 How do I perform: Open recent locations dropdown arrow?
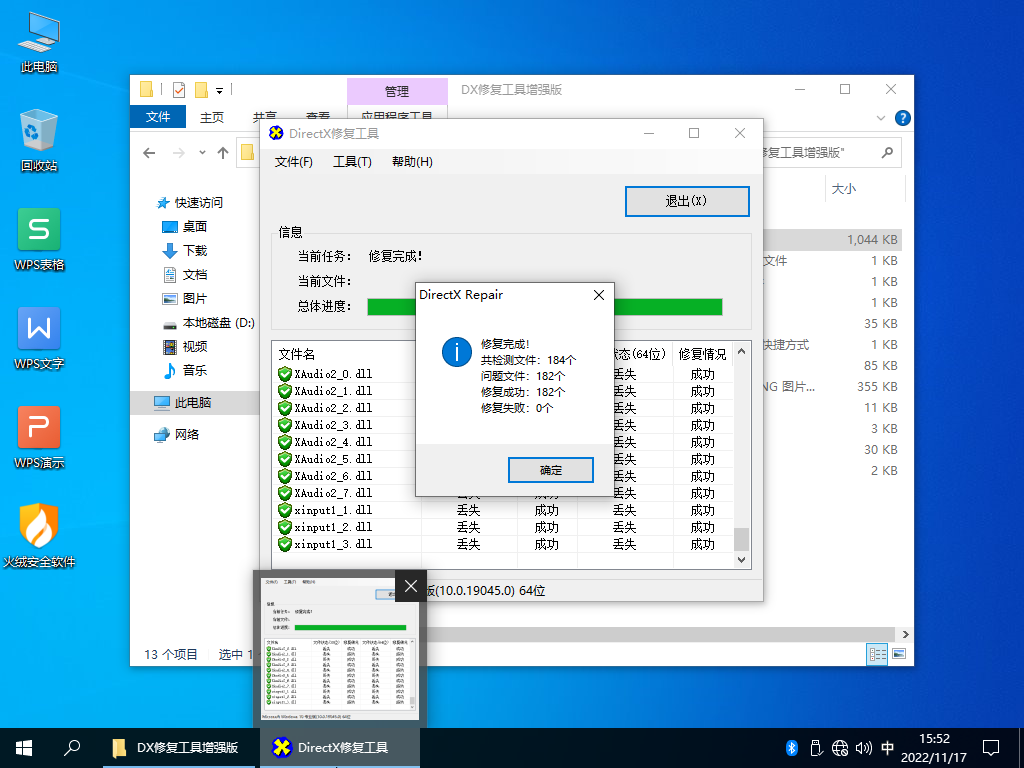(x=202, y=153)
